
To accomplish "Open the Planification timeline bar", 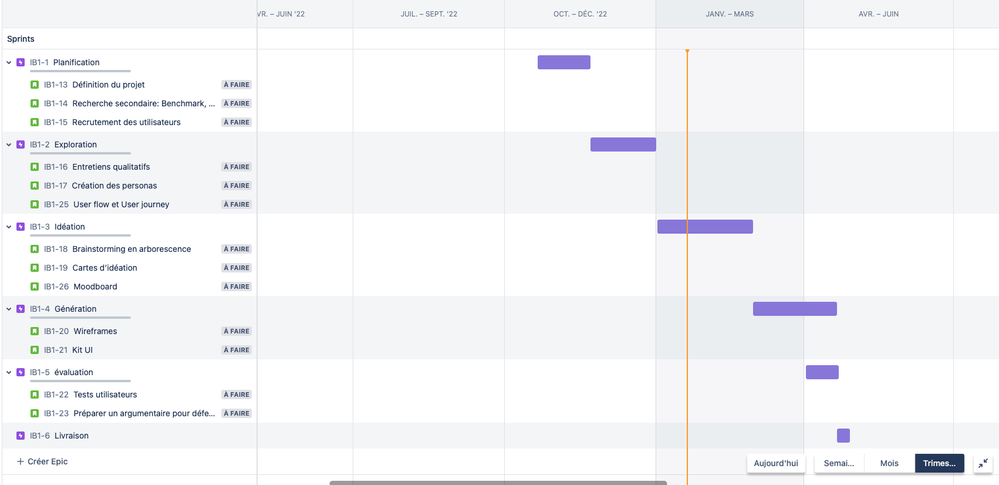I will [564, 62].
